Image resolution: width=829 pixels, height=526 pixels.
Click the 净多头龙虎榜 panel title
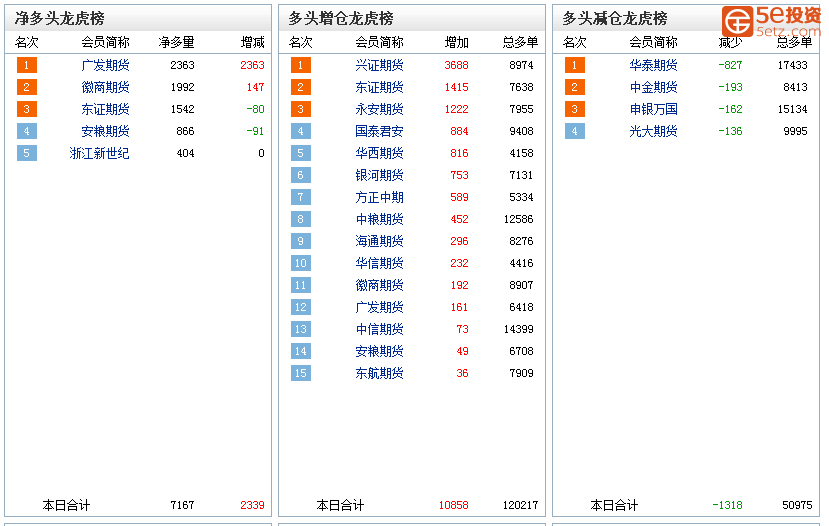(x=59, y=19)
